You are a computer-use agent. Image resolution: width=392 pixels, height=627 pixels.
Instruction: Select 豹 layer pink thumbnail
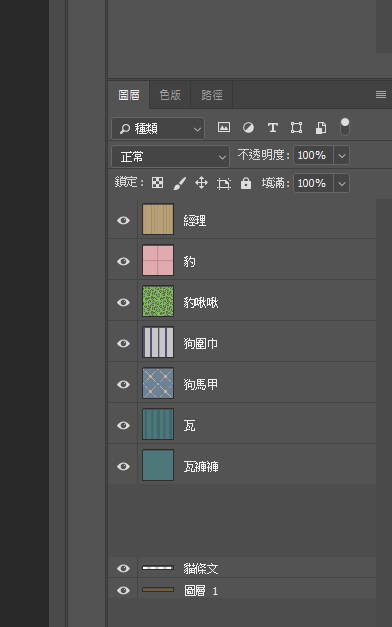(158, 260)
